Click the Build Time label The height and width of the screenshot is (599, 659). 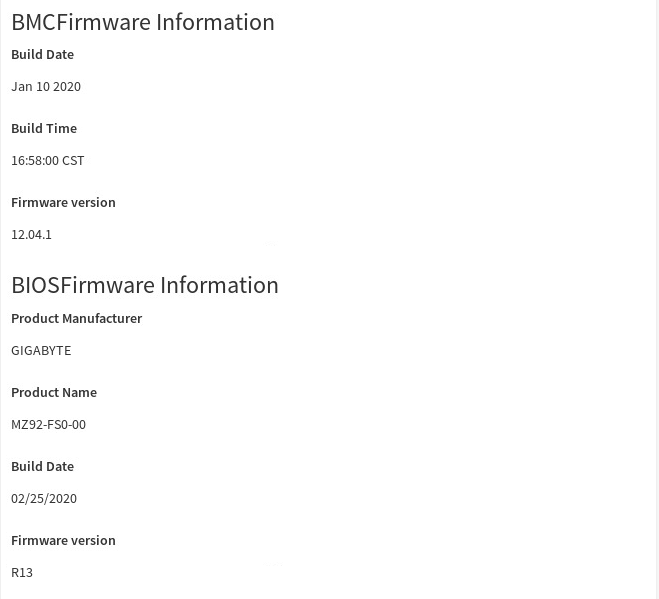[x=44, y=128]
